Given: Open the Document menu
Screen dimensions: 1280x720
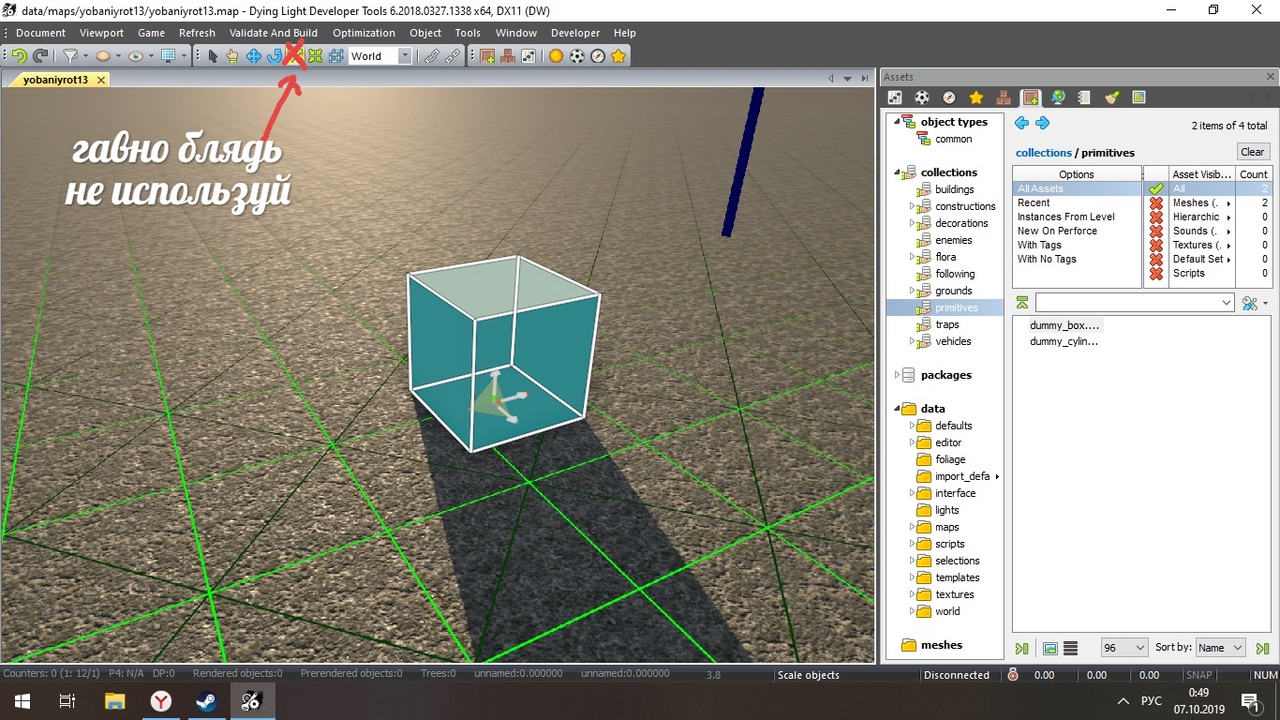Looking at the screenshot, I should (41, 33).
